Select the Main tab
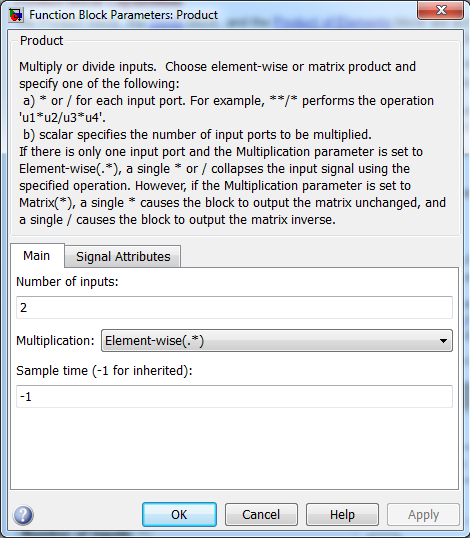 tap(37, 256)
